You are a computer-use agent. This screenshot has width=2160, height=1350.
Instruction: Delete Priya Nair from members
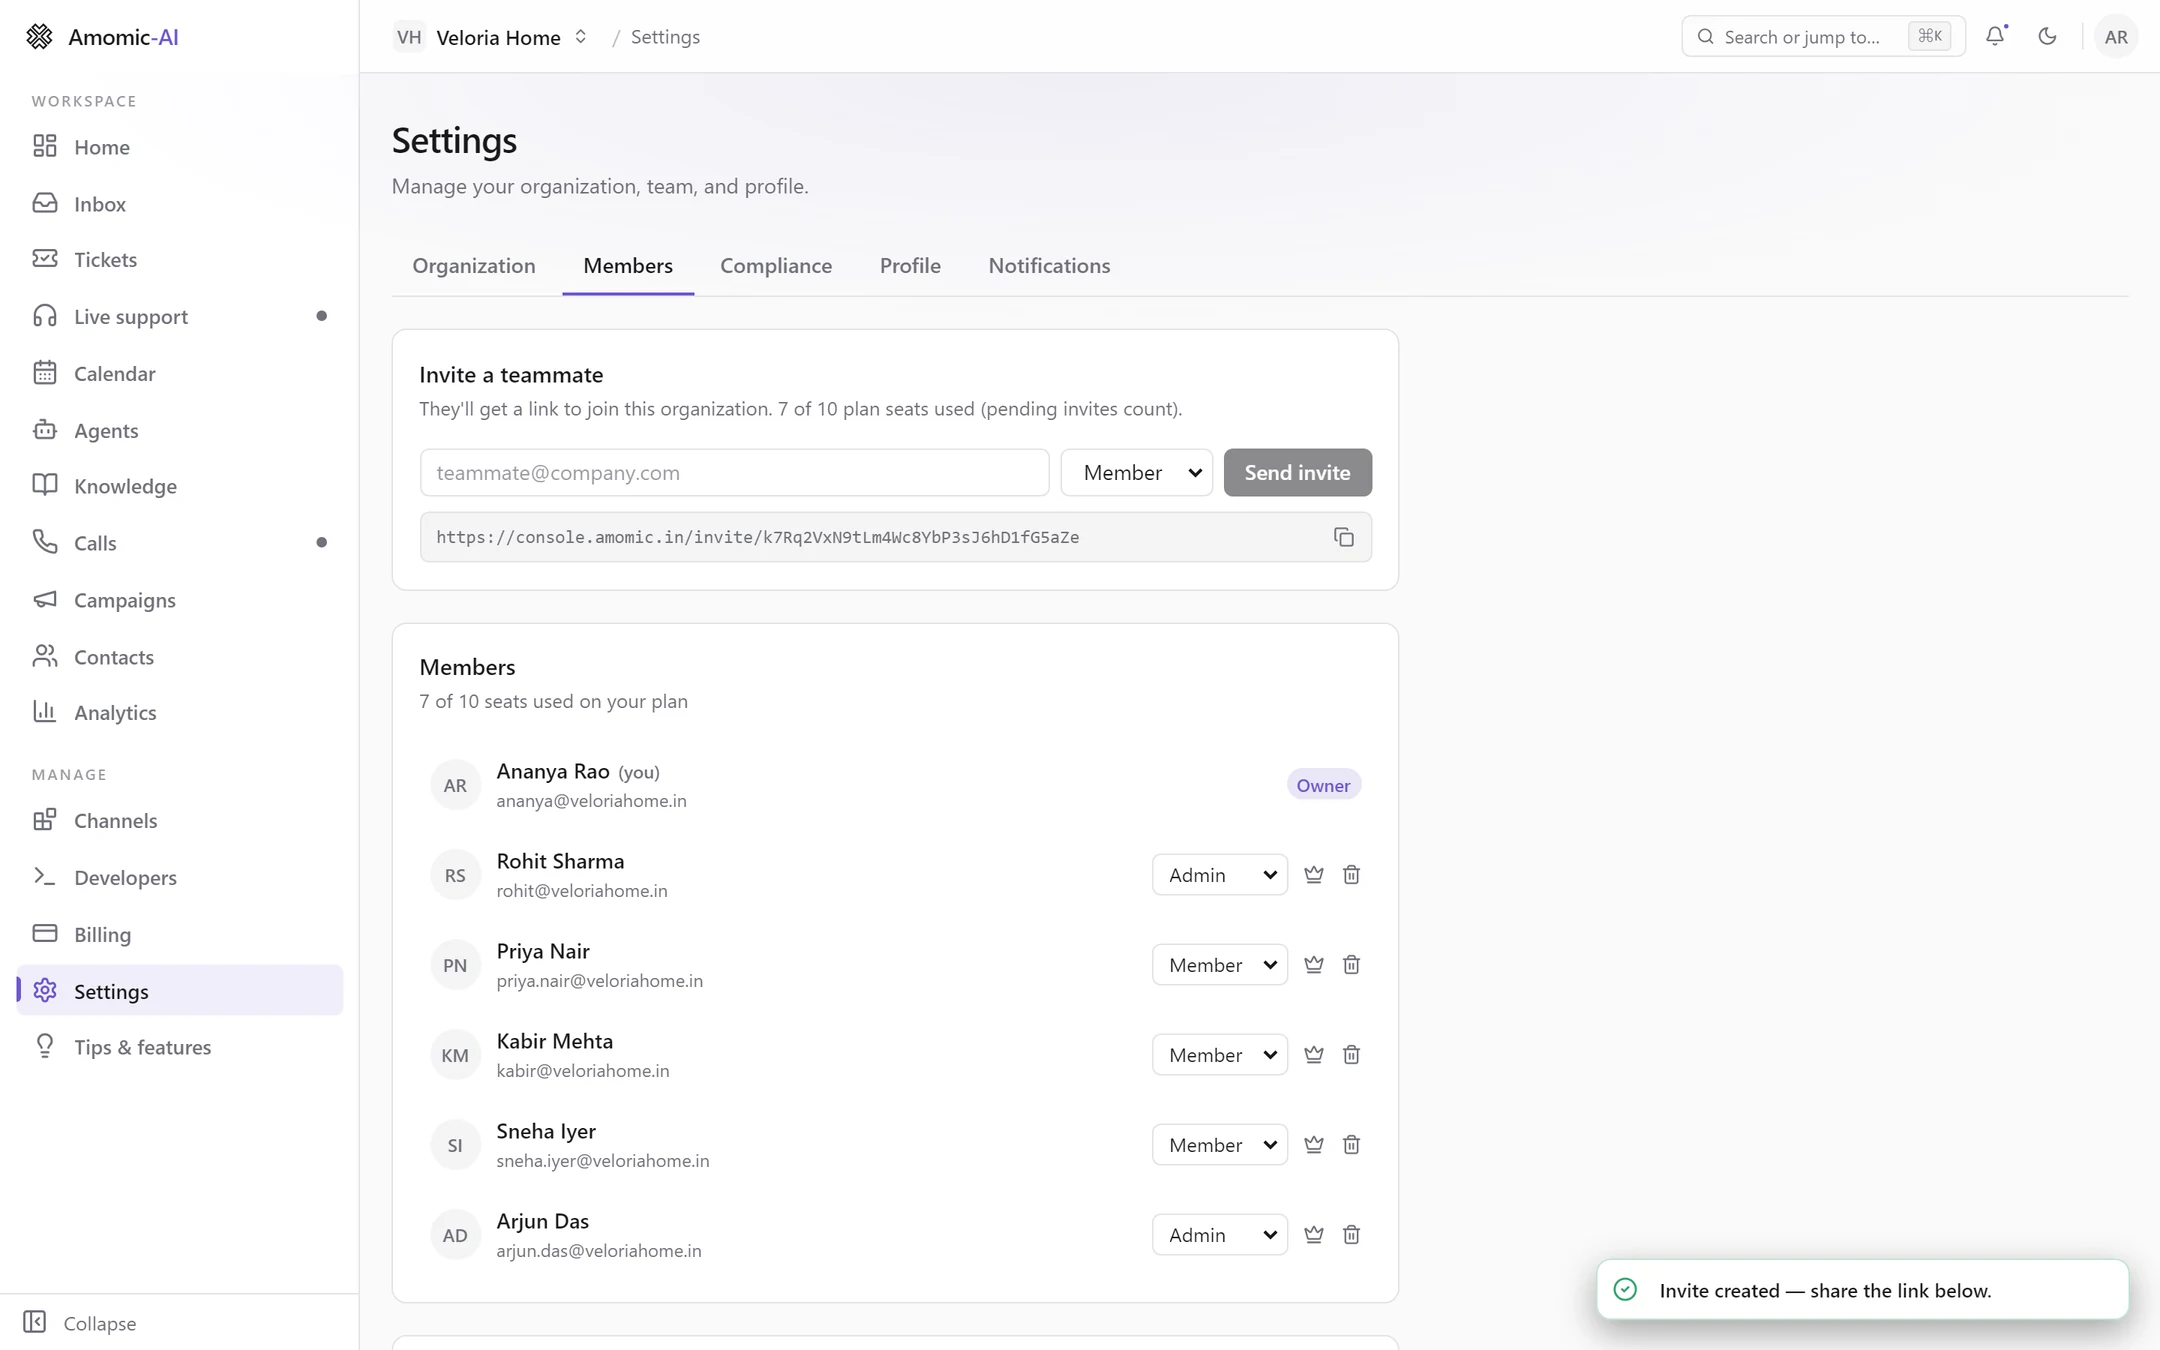pyautogui.click(x=1351, y=965)
